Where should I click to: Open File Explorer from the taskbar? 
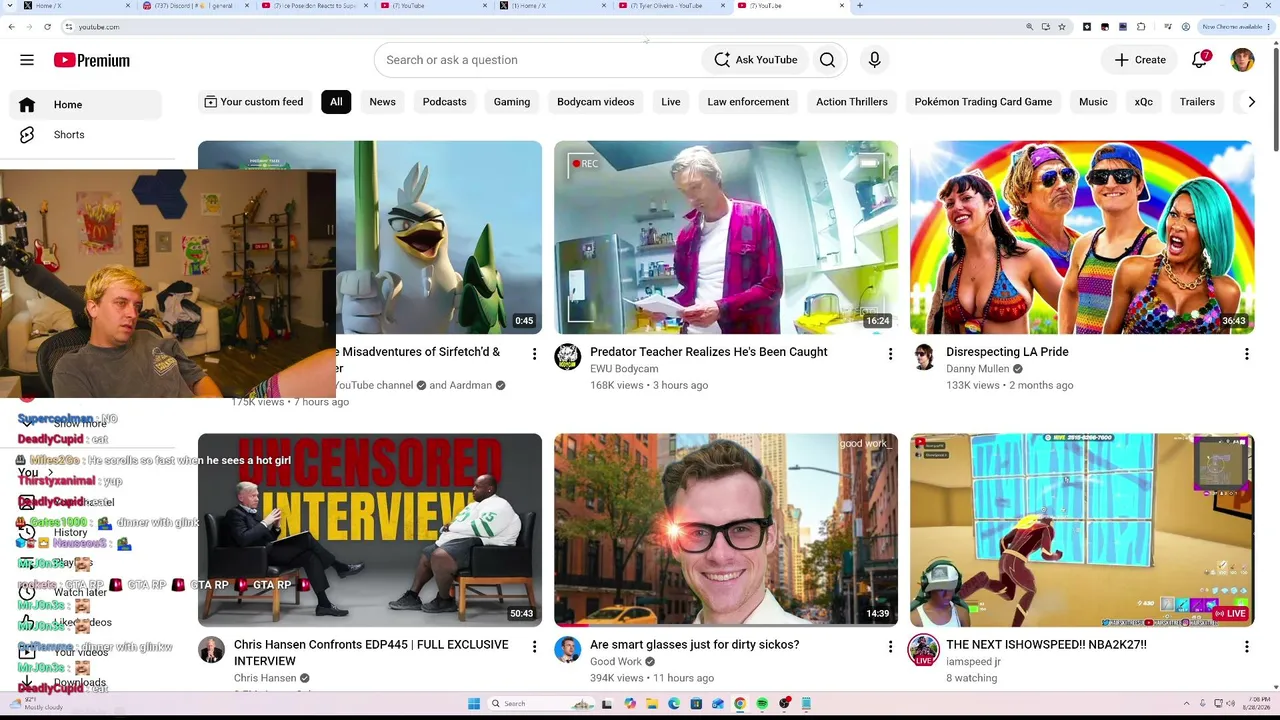point(652,704)
